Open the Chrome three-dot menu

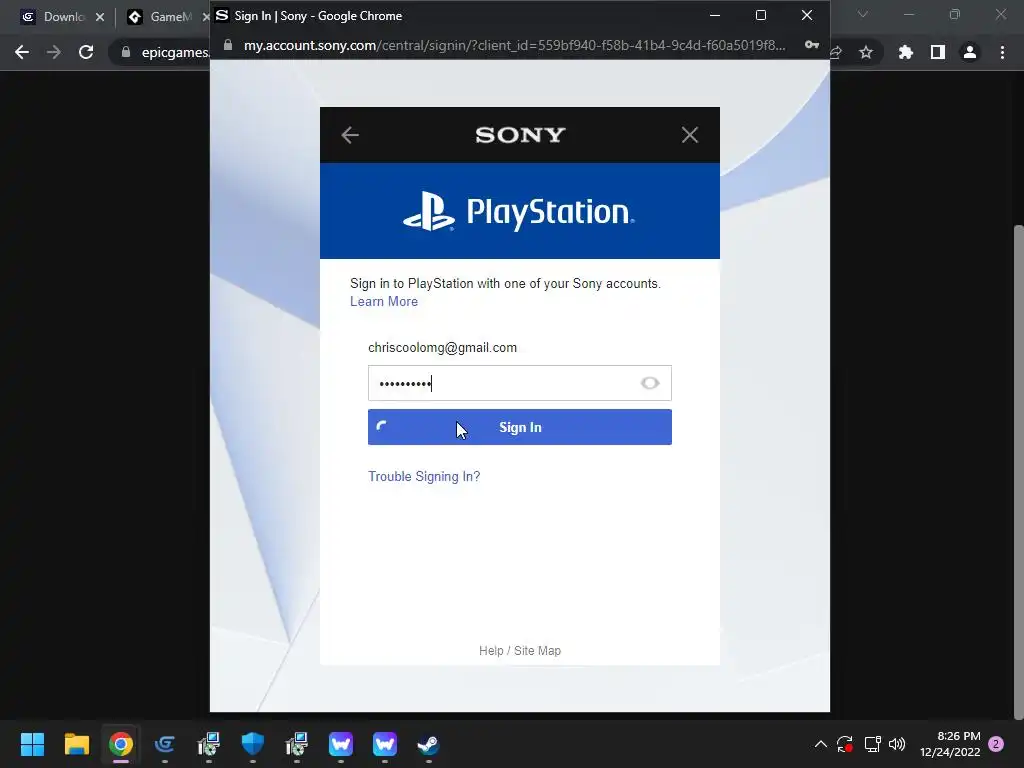pyautogui.click(x=1002, y=52)
